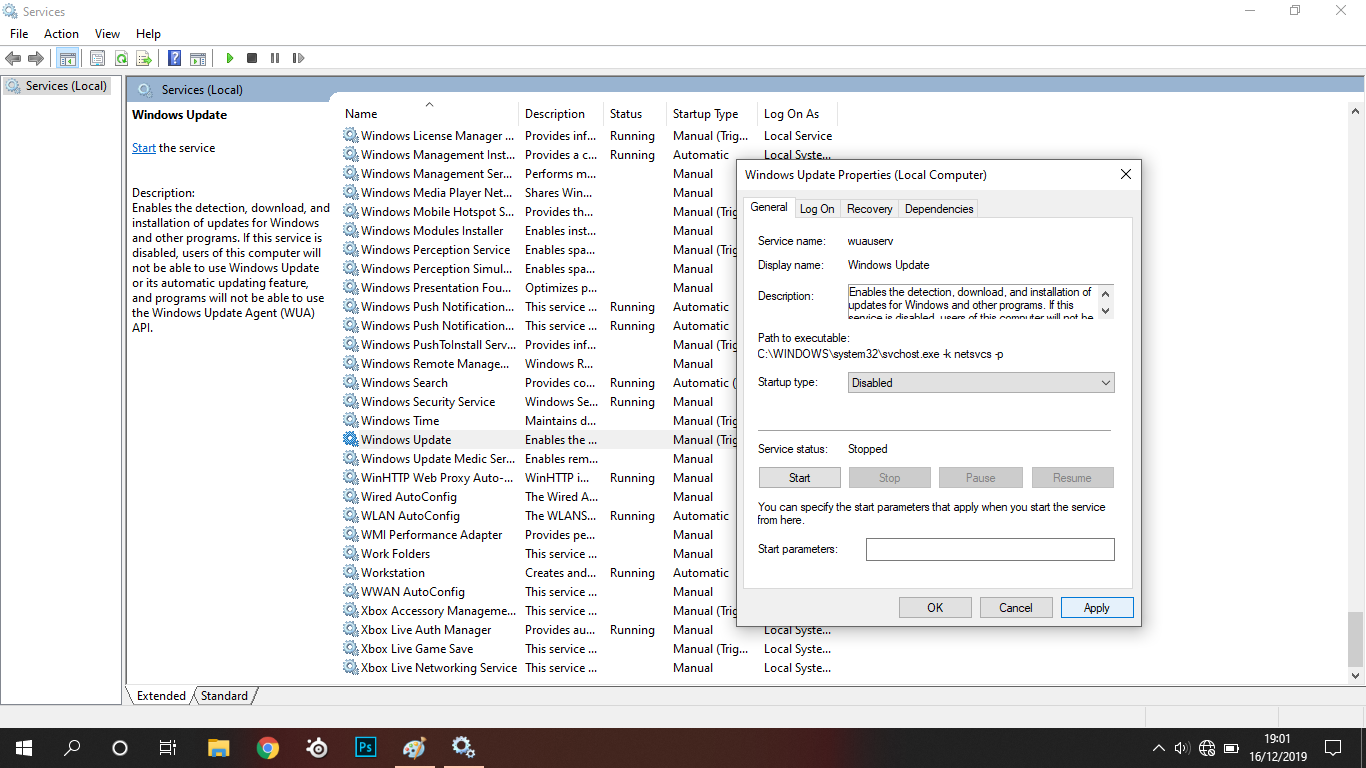Restart the service using the toolbar restart icon
The image size is (1366, 768).
(298, 58)
